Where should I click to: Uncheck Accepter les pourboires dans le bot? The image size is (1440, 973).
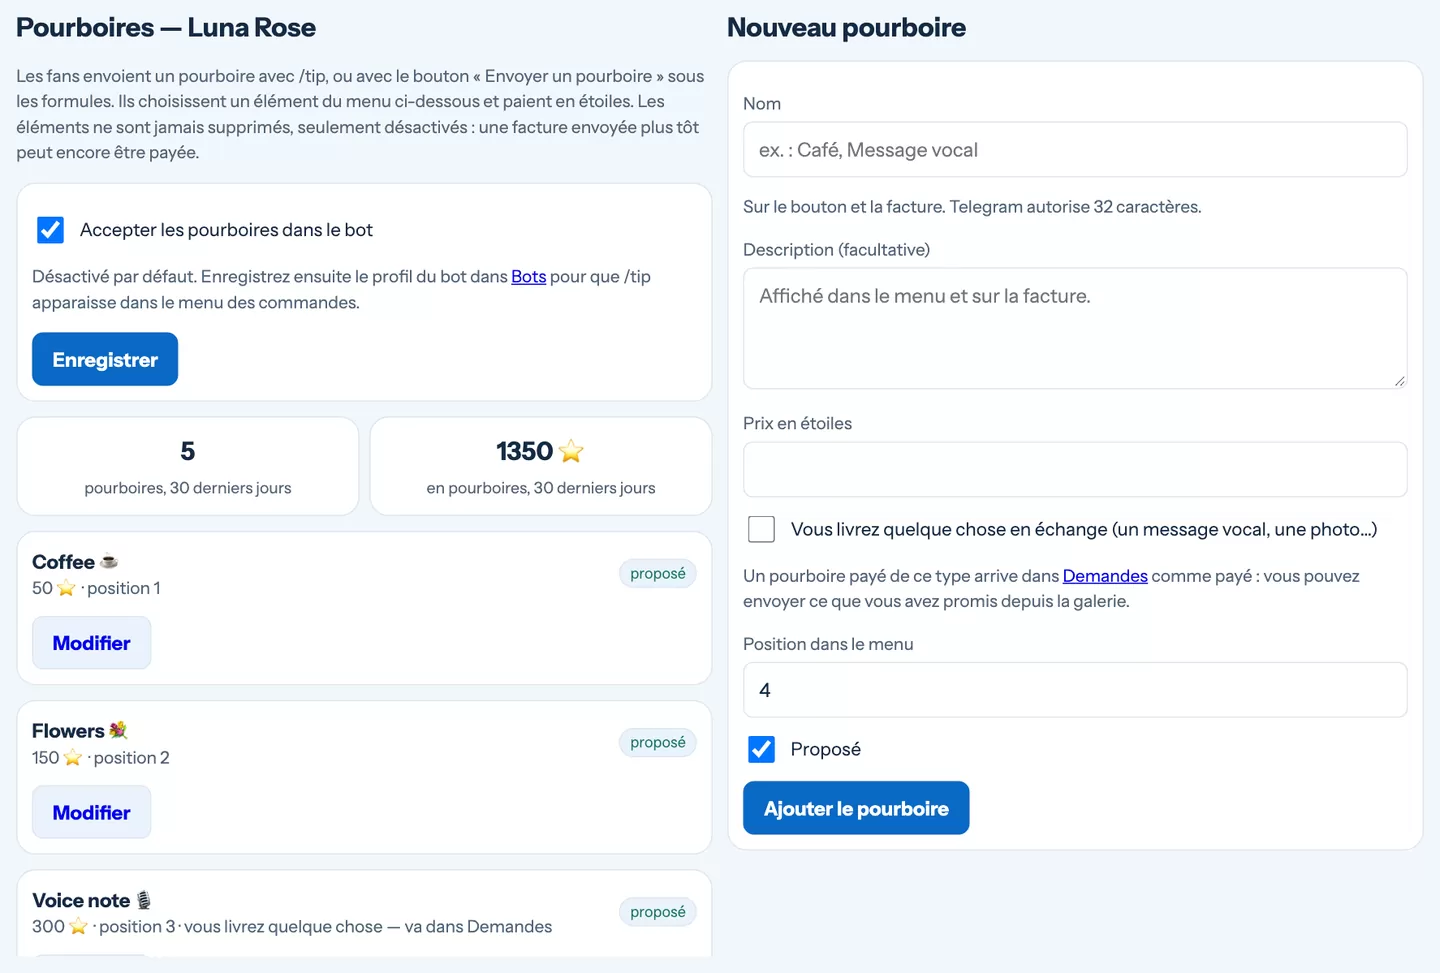click(50, 230)
